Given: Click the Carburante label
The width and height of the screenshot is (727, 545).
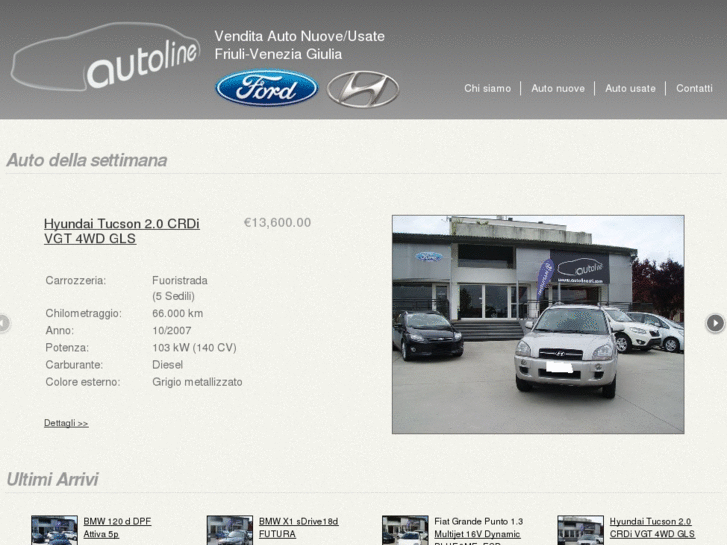Looking at the screenshot, I should pyautogui.click(x=74, y=365).
